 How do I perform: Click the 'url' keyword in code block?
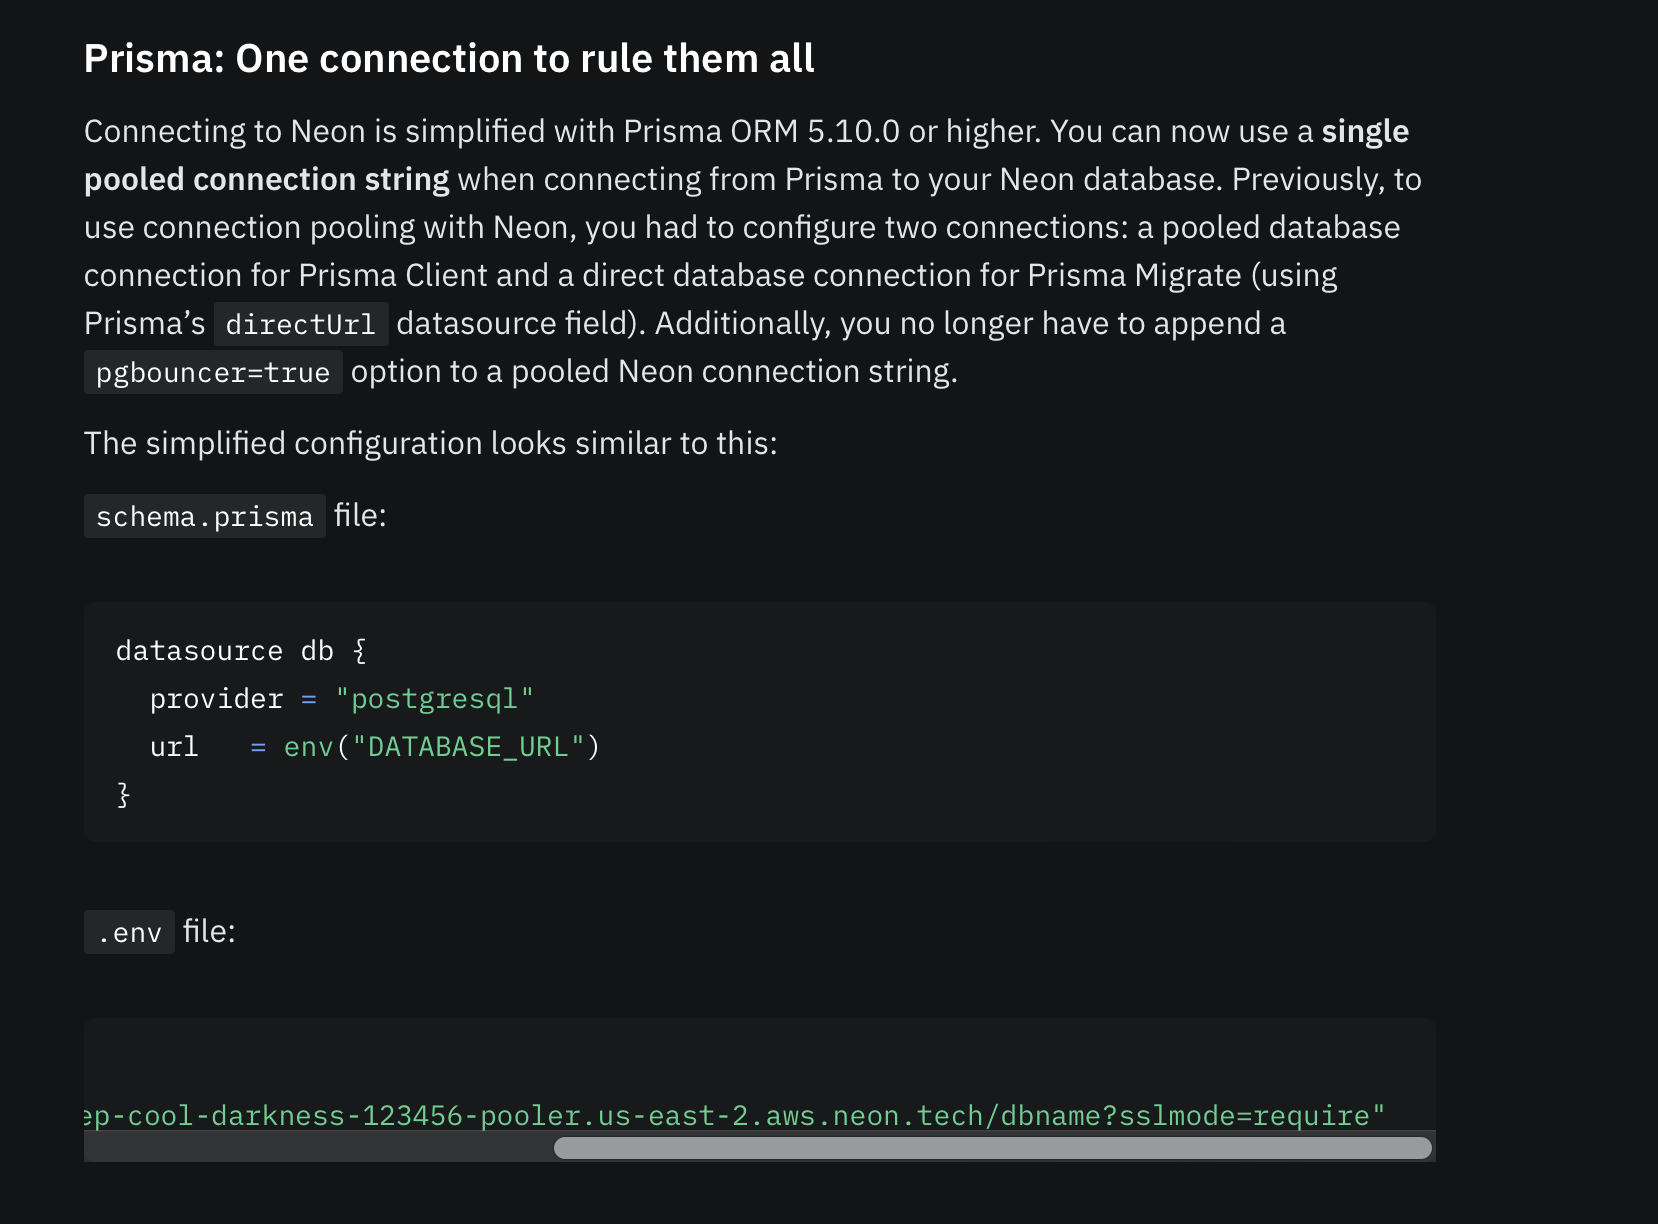click(174, 747)
